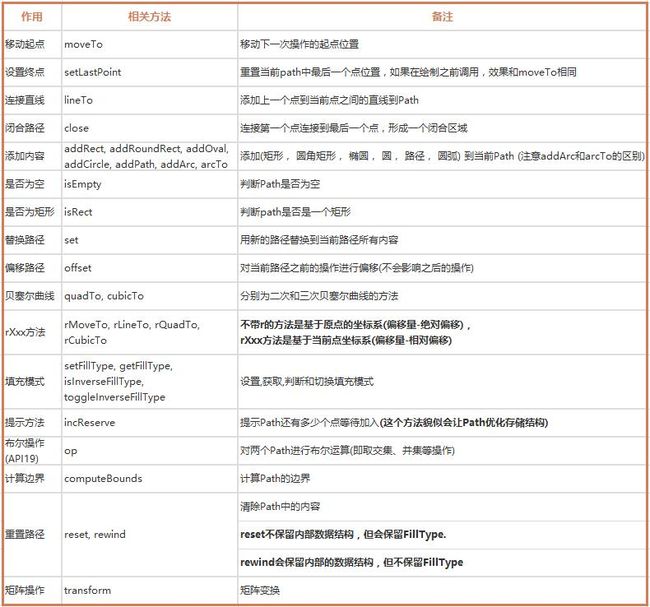Click the 偏移路径 row label
Screen dimensions: 650x607
coord(25,268)
